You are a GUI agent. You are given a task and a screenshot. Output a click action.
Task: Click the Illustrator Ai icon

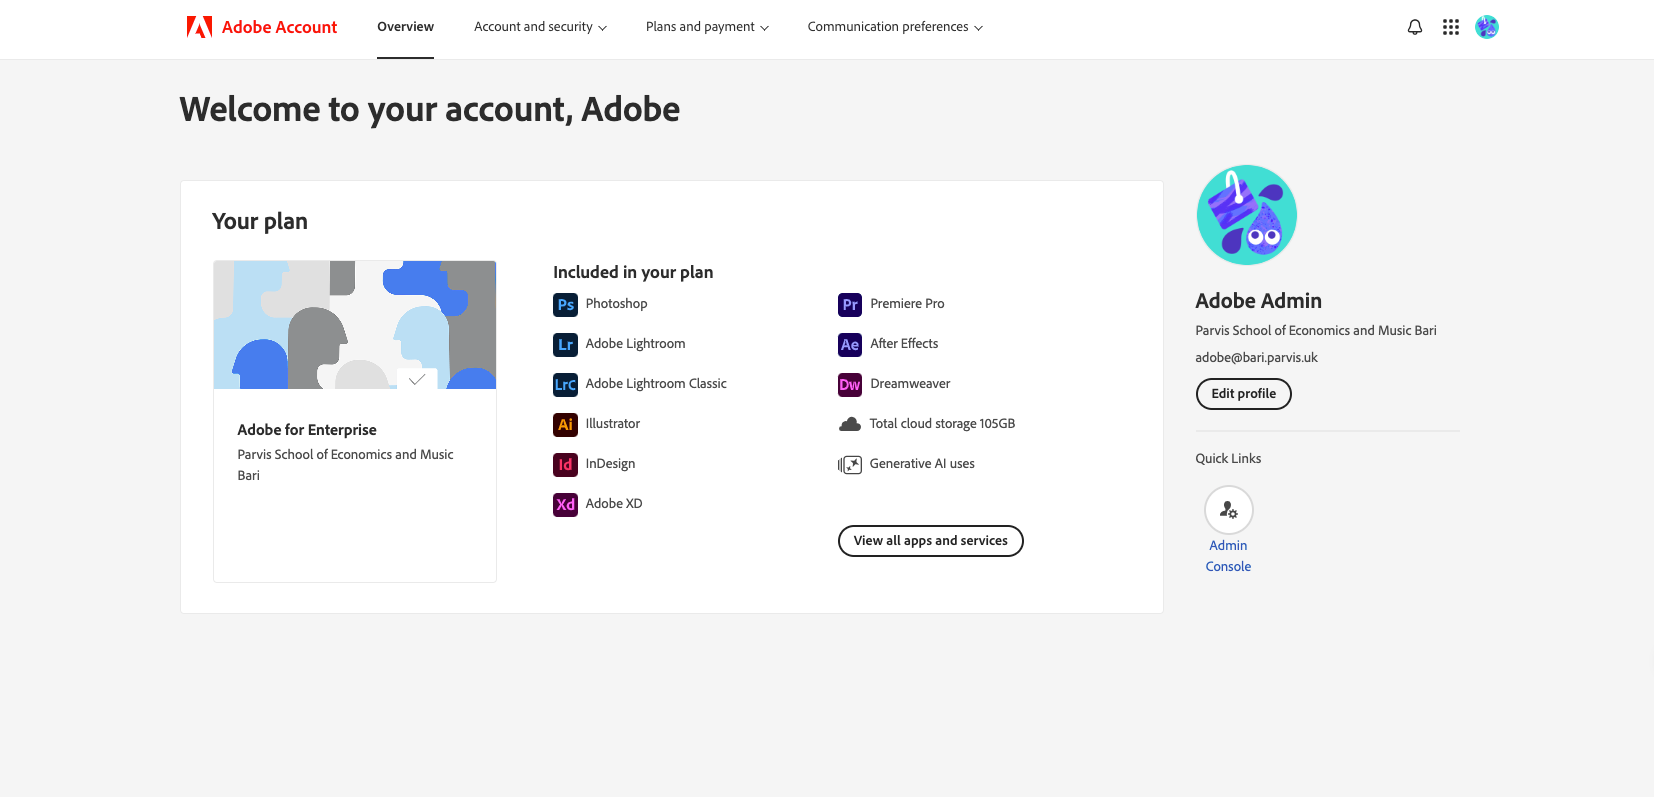(x=566, y=425)
